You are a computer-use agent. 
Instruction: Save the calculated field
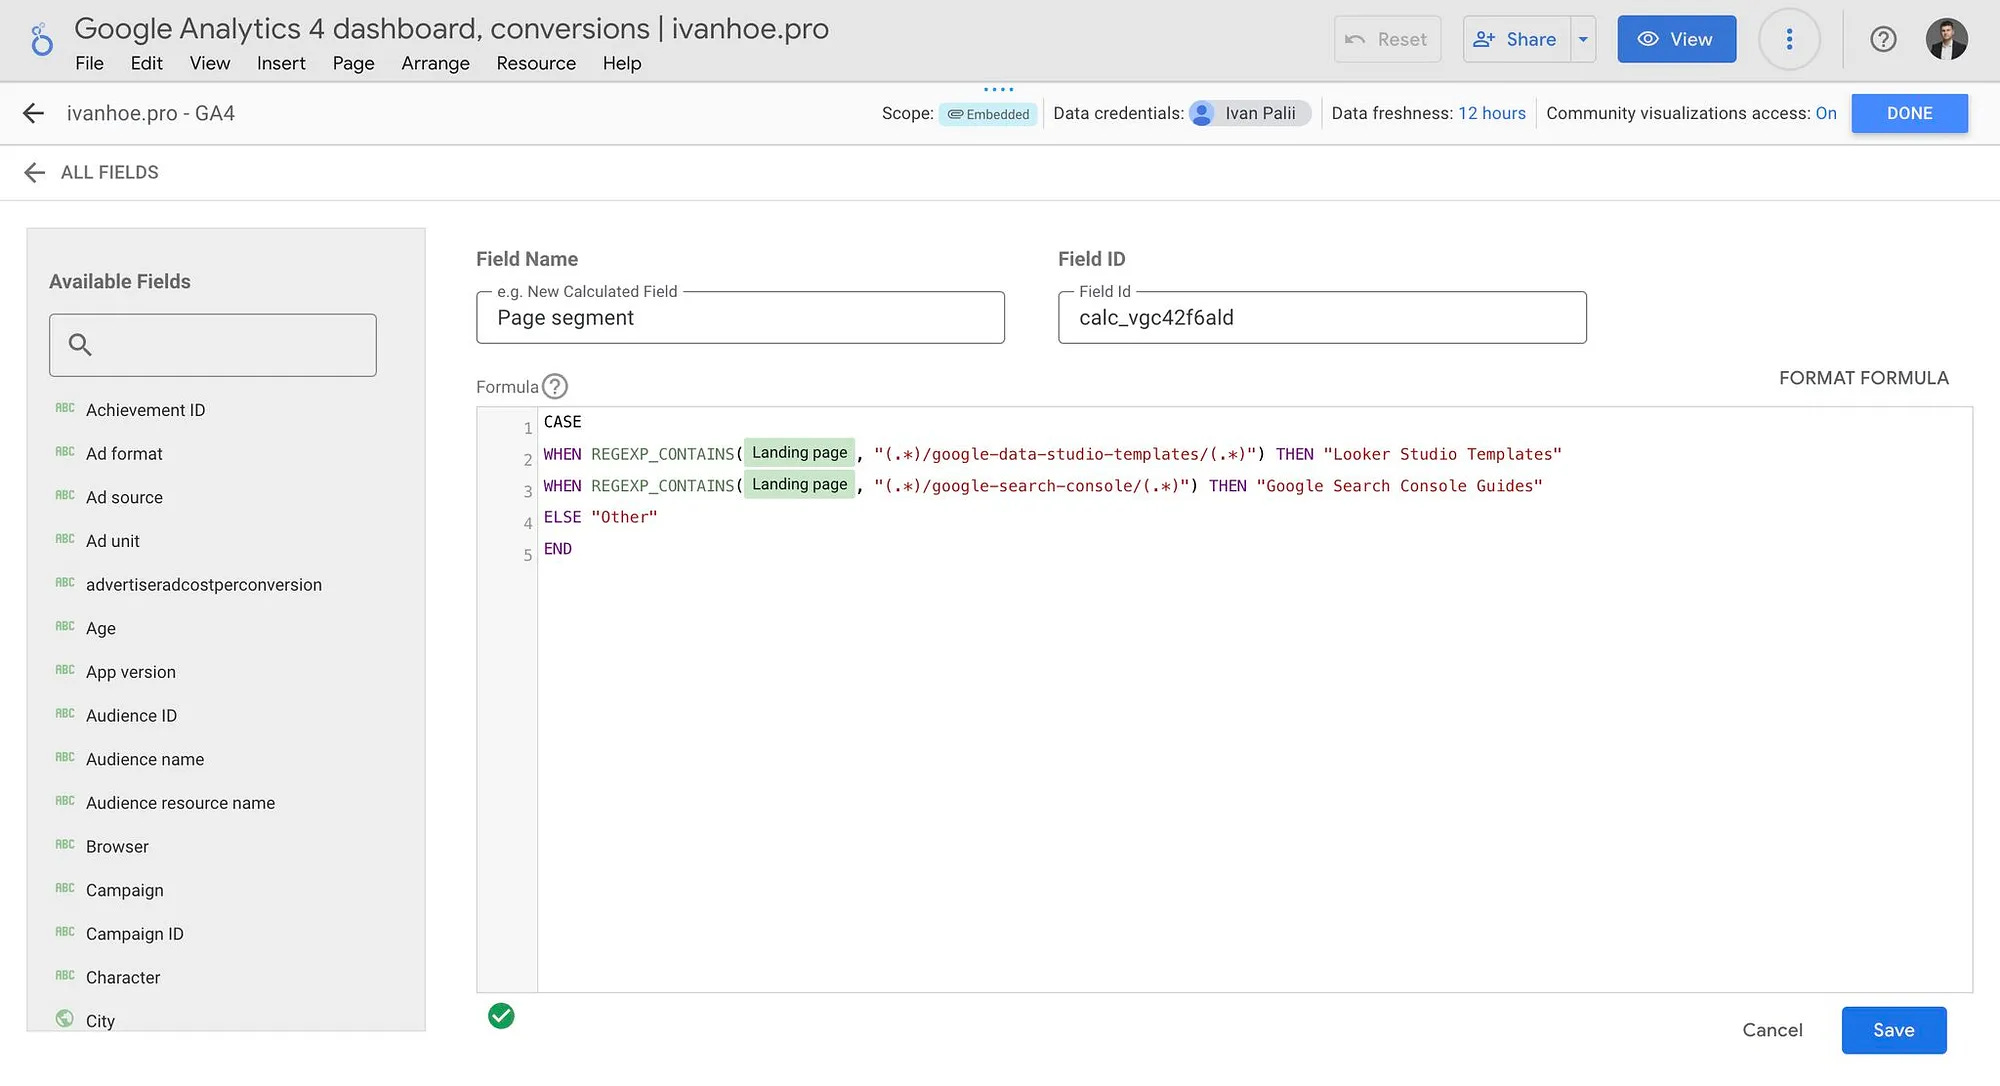coord(1894,1030)
